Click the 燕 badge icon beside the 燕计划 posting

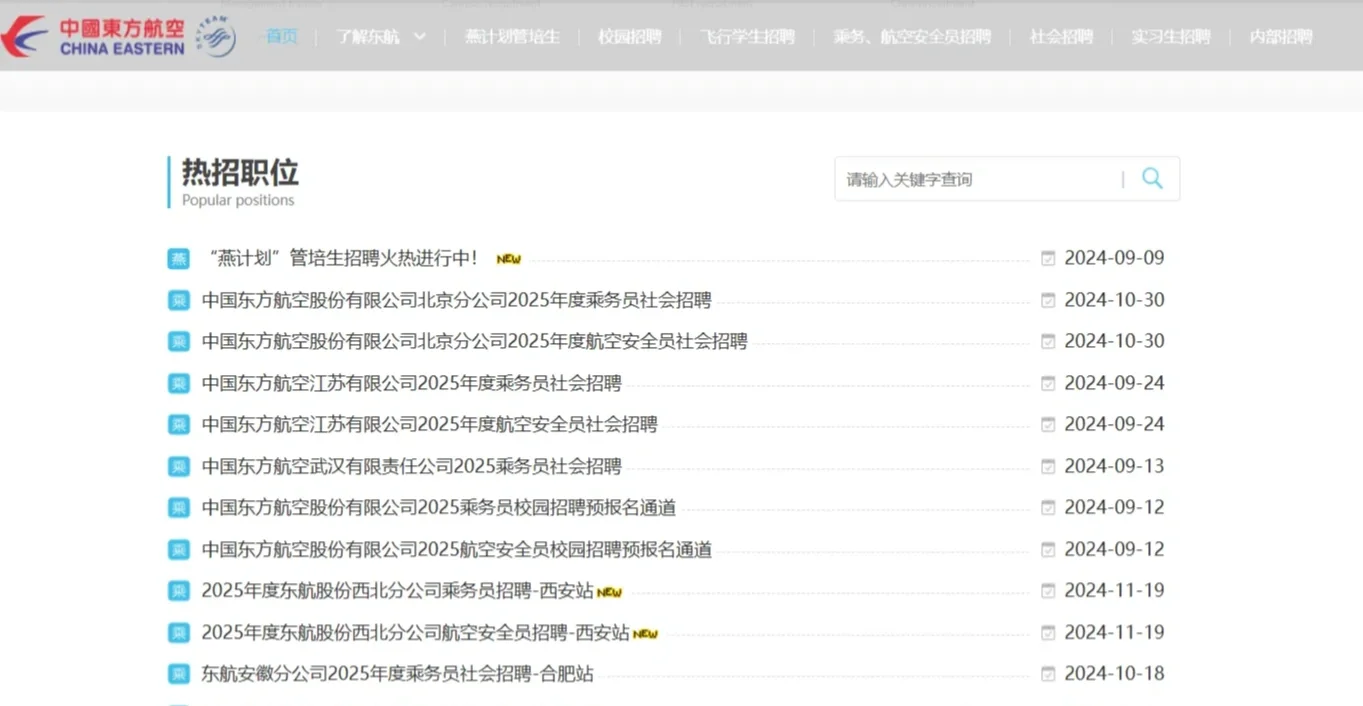(x=178, y=258)
